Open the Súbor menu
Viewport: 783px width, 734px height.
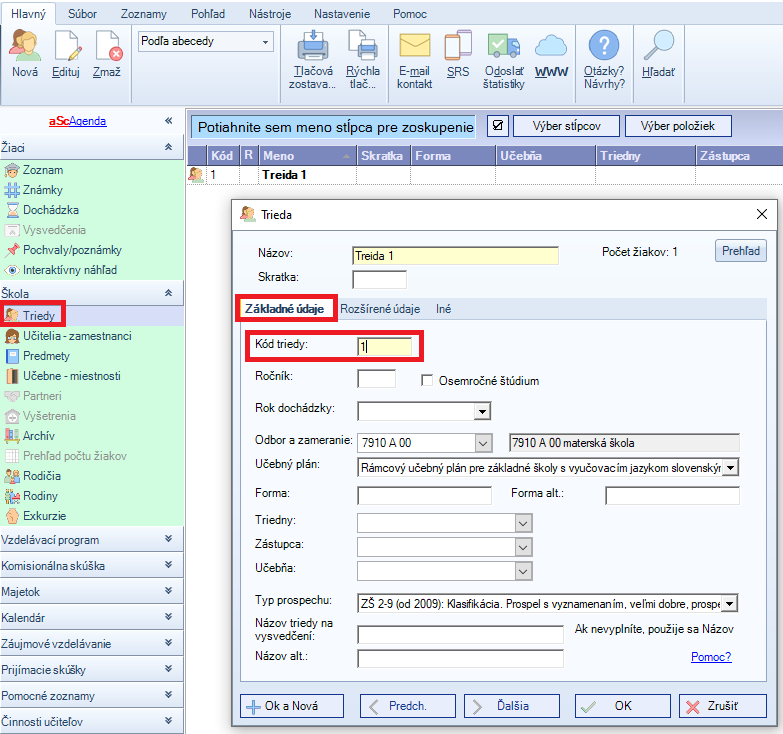click(82, 13)
